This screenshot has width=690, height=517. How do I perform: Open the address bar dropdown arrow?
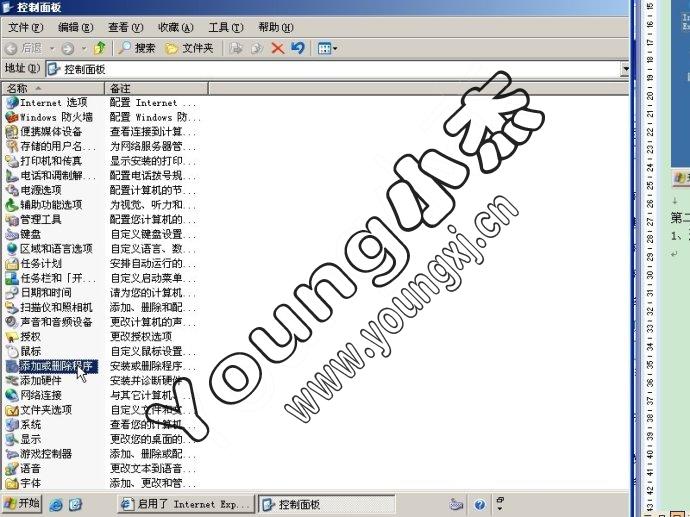click(x=625, y=69)
